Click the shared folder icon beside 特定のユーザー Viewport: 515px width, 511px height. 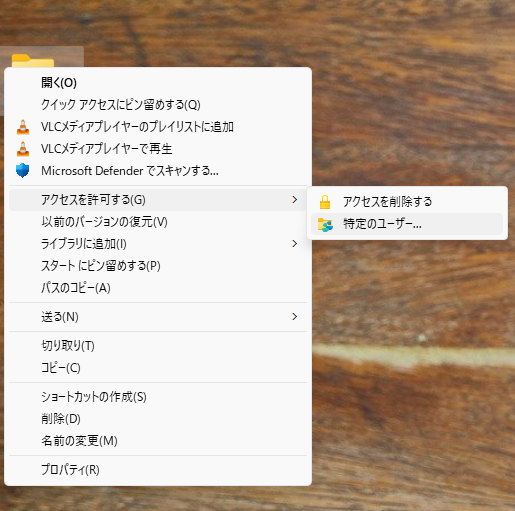325,224
